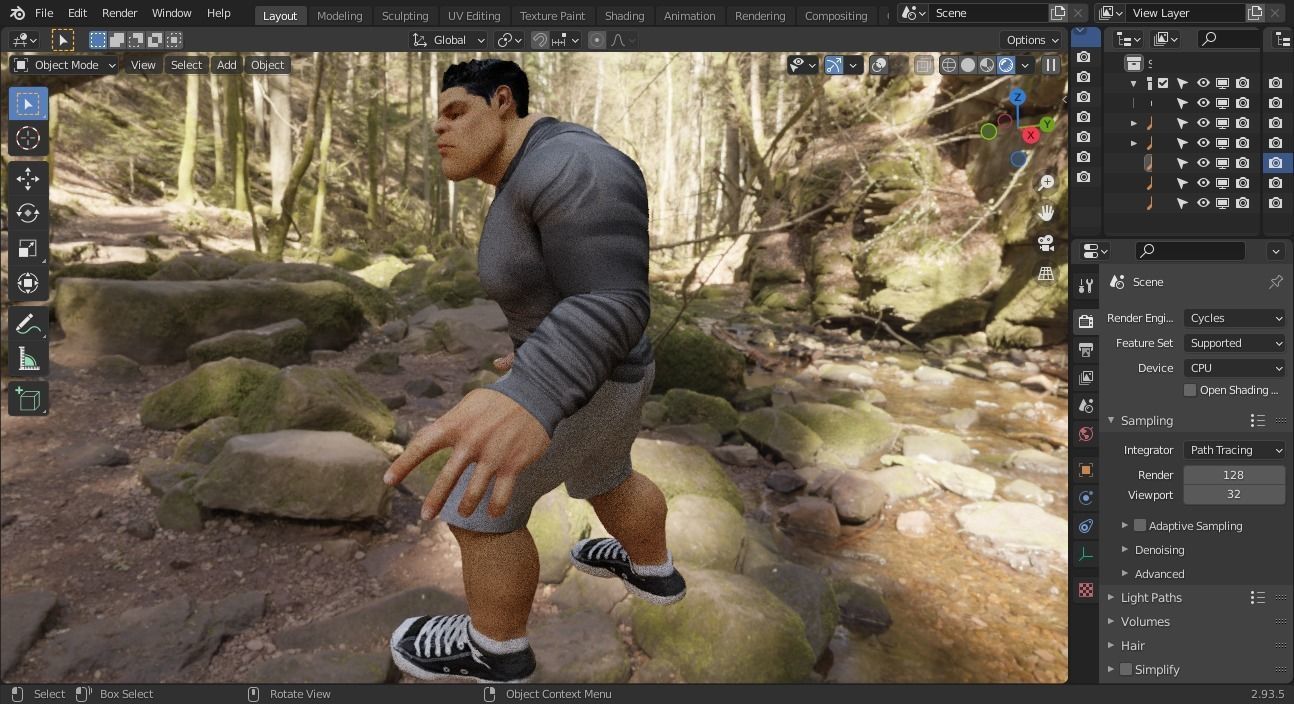Activate the Add Cube tool
This screenshot has width=1294, height=704.
coord(28,399)
